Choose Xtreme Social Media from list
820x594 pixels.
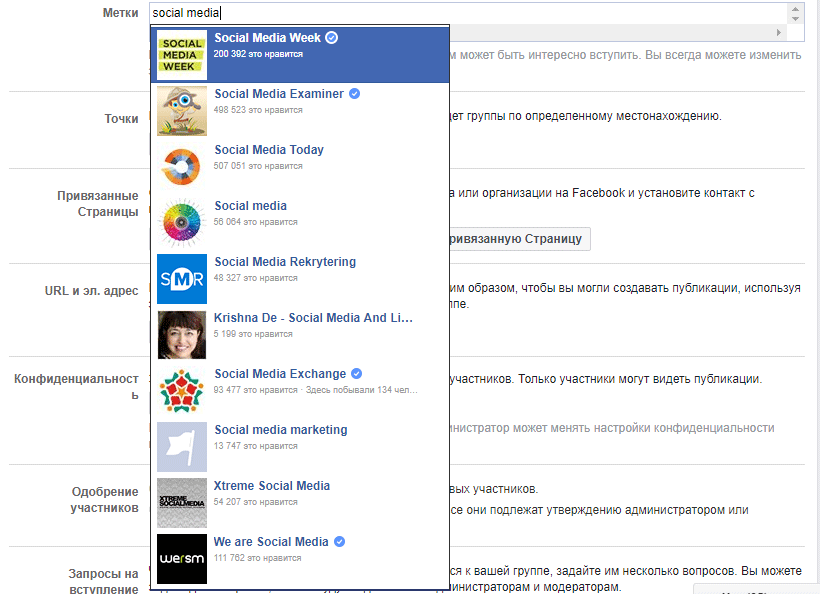pyautogui.click(x=300, y=502)
